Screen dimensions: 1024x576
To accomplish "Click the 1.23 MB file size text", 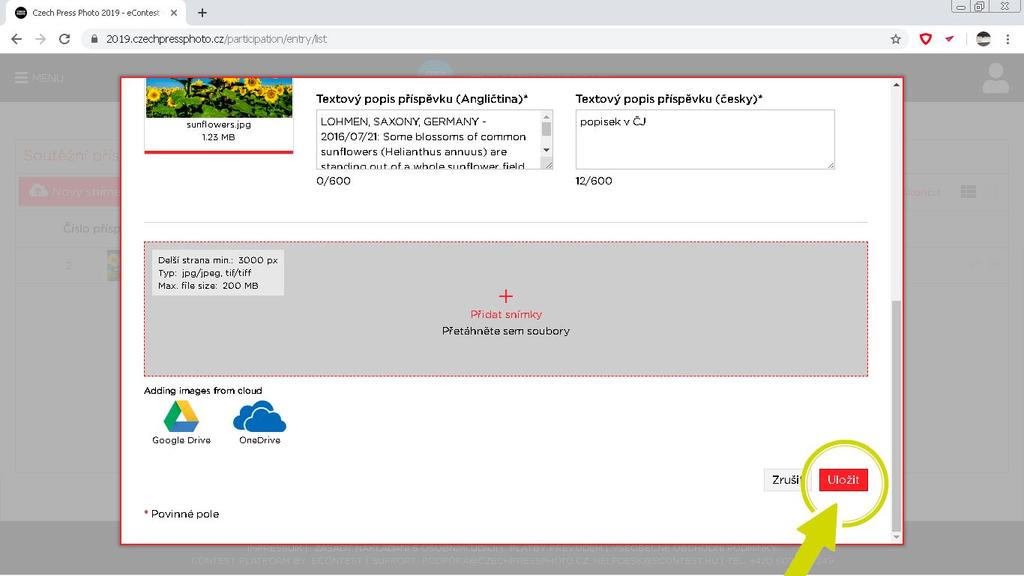I will click(219, 137).
